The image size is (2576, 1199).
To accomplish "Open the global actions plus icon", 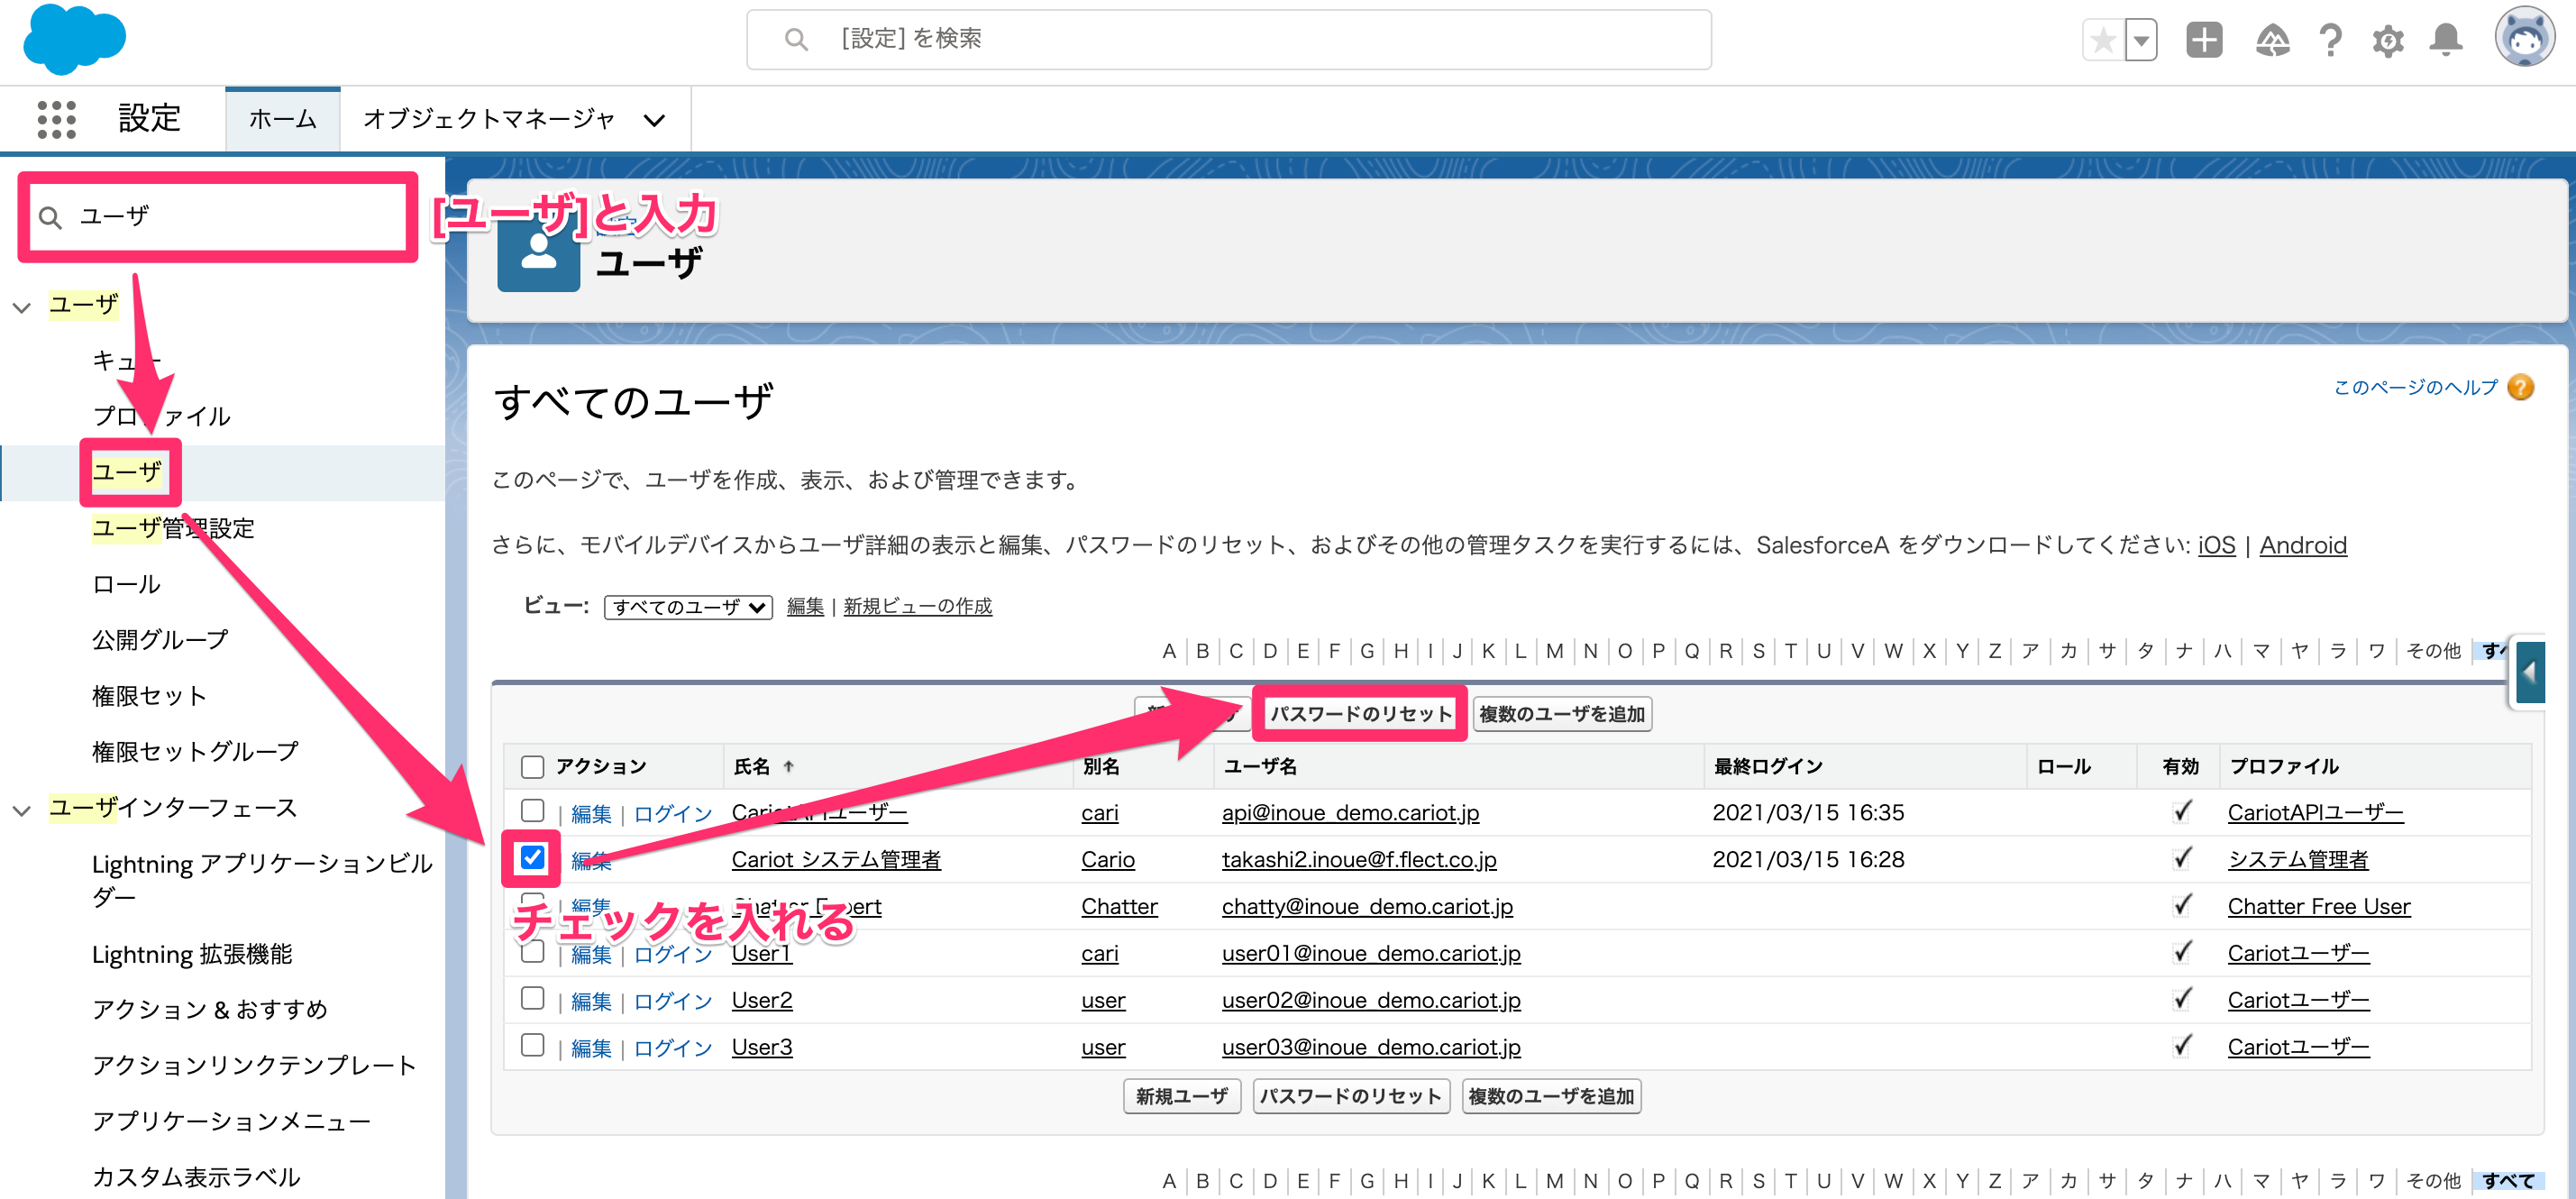I will pyautogui.click(x=2203, y=40).
